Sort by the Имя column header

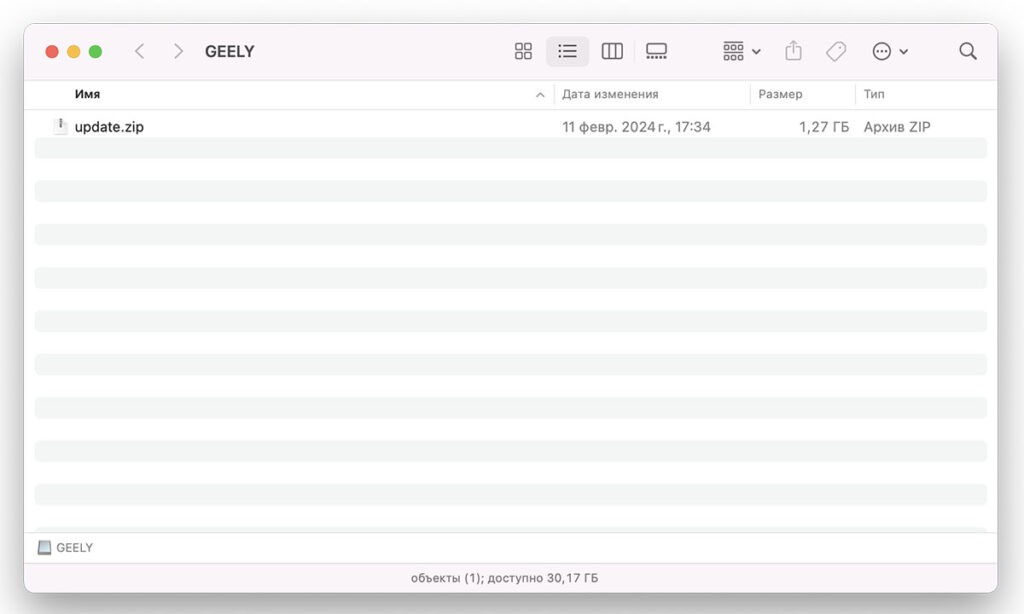click(x=87, y=94)
